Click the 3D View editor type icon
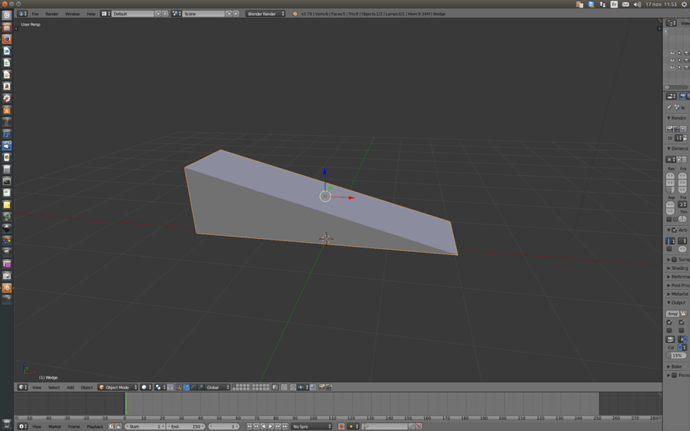690x431 pixels. (x=22, y=387)
